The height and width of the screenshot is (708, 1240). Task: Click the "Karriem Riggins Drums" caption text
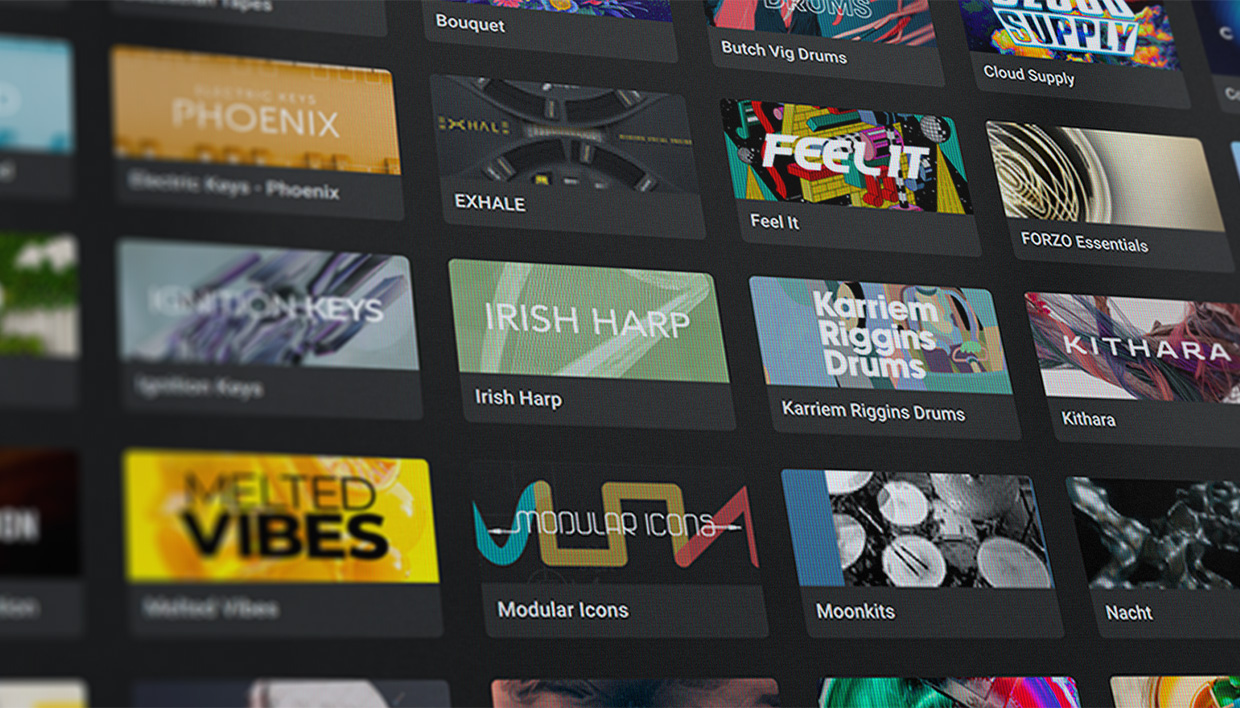pos(873,411)
